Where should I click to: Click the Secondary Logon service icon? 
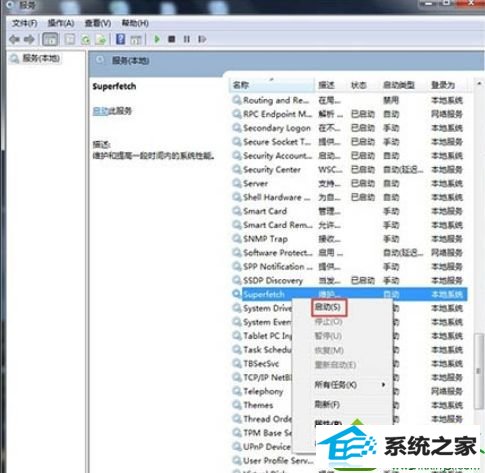point(237,128)
